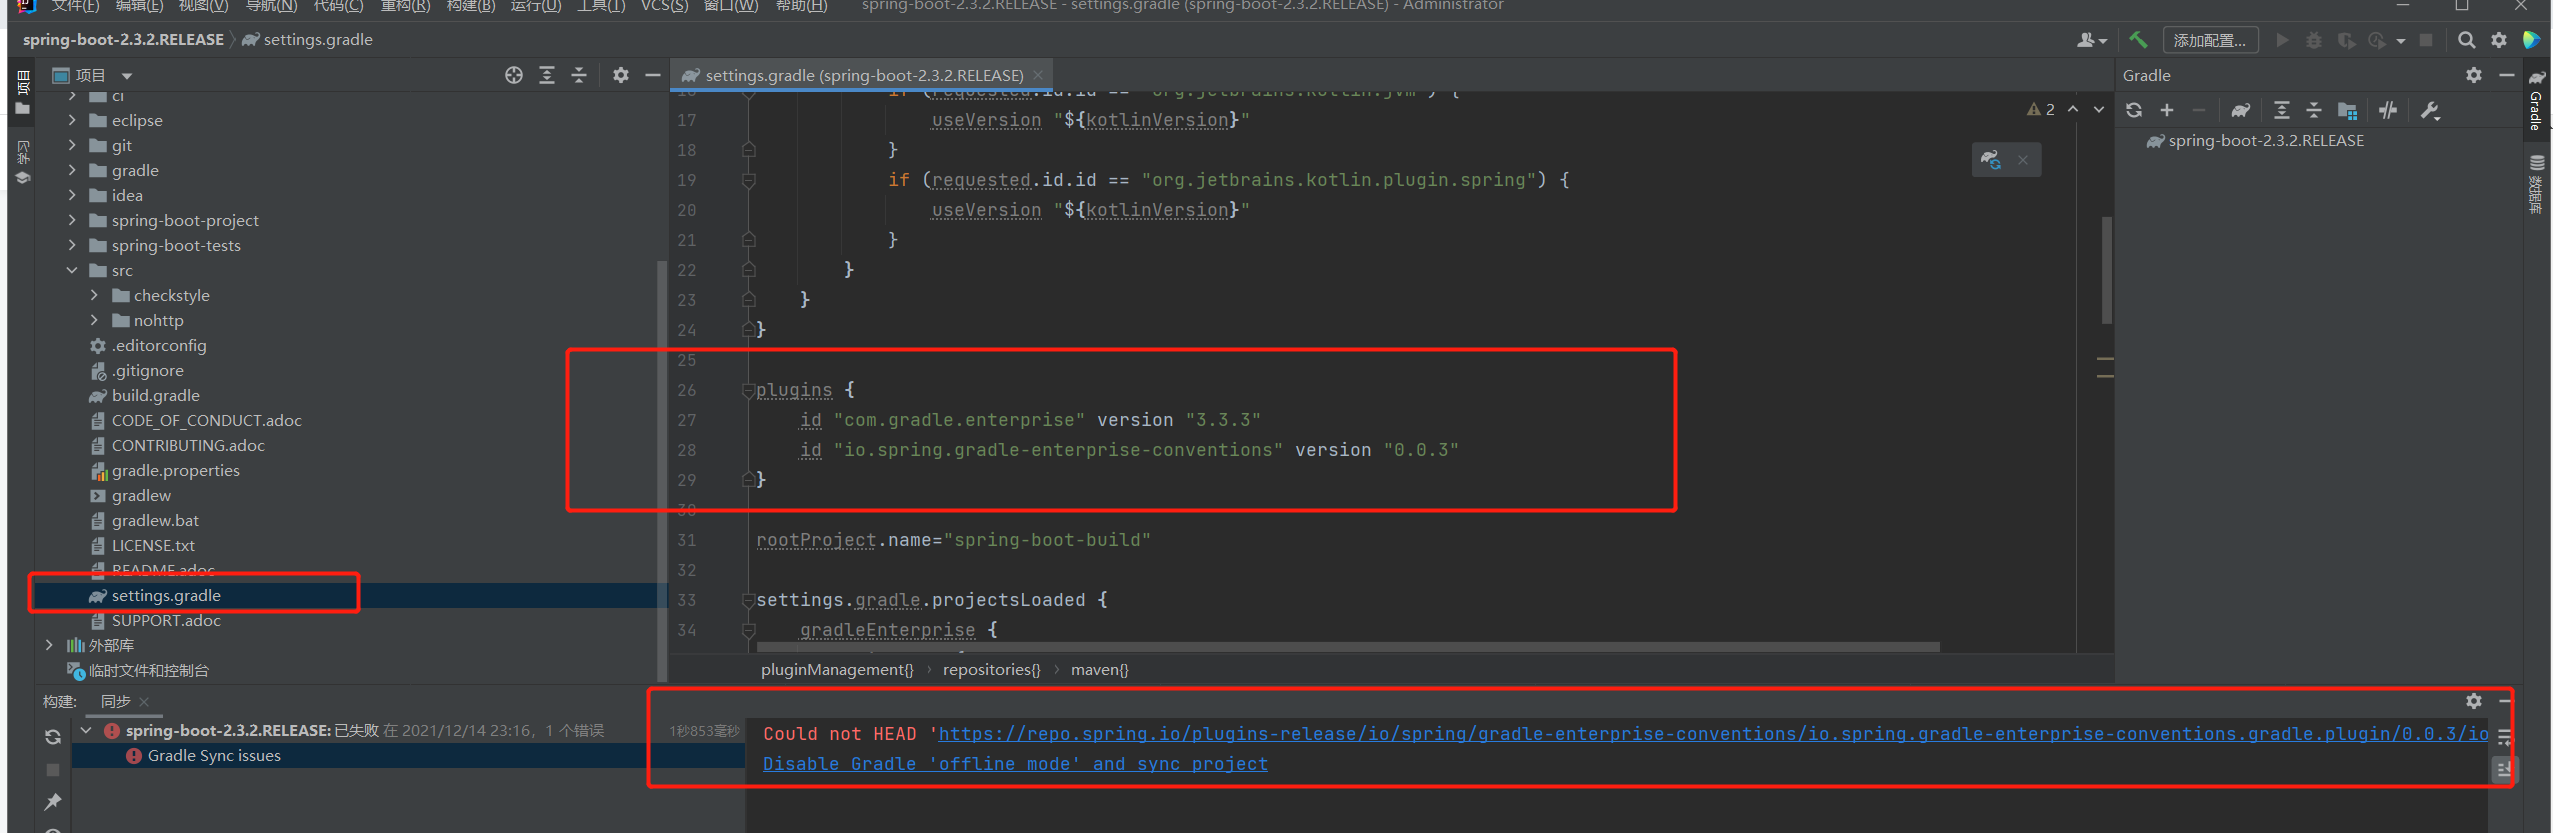
Task: Fold the plugins block at line 26
Action: pos(748,390)
